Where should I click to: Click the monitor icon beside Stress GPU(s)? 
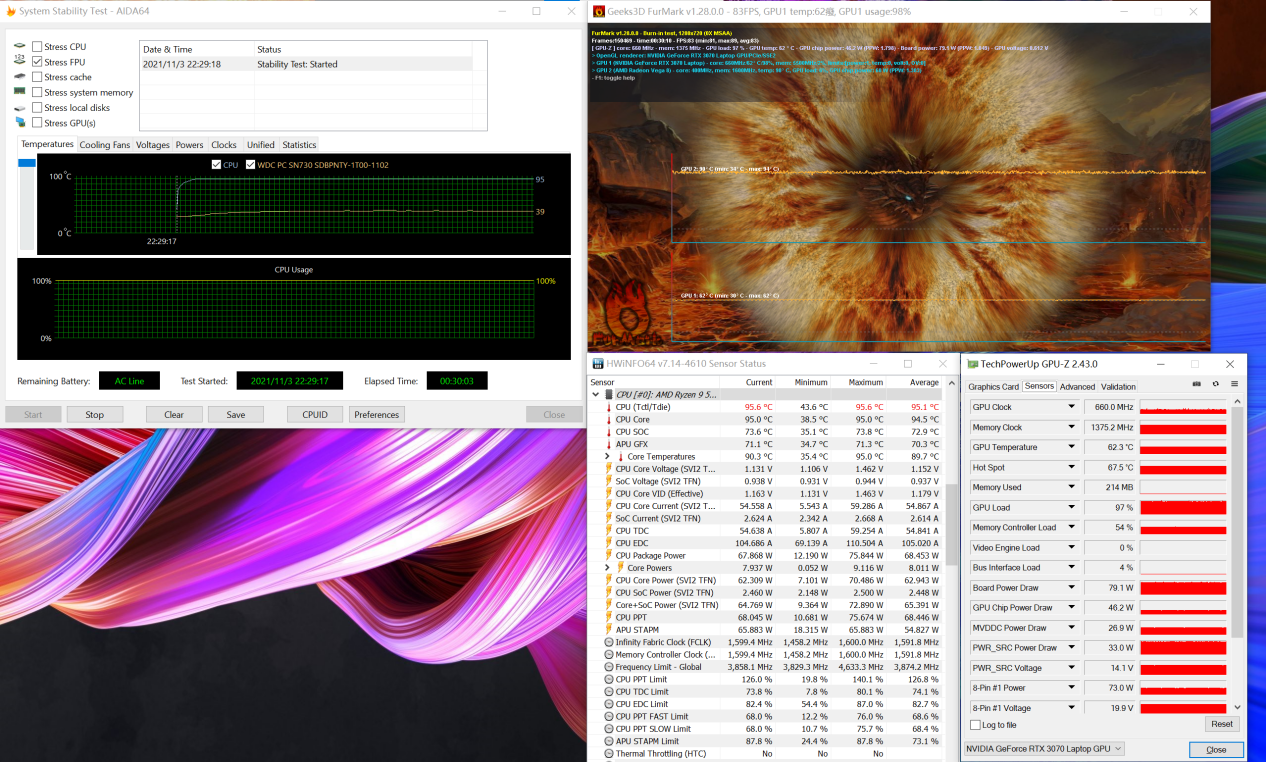[20, 123]
